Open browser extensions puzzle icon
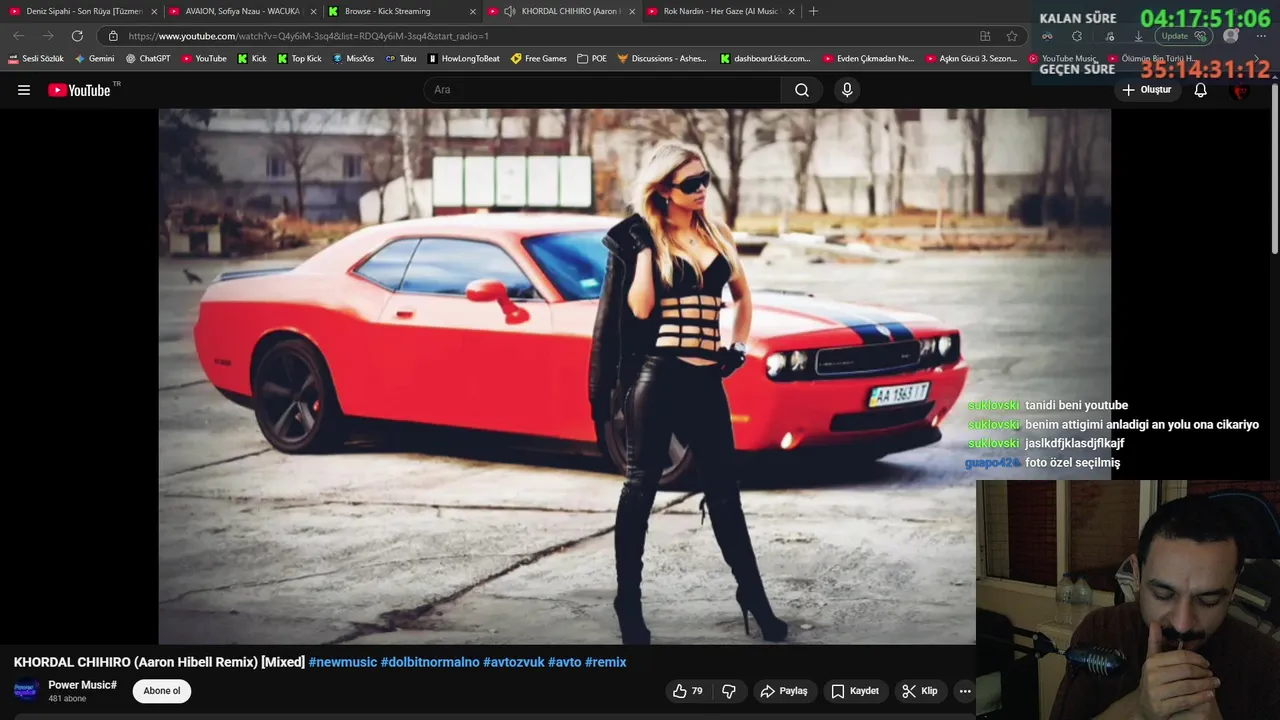1280x720 pixels. [x=1077, y=36]
